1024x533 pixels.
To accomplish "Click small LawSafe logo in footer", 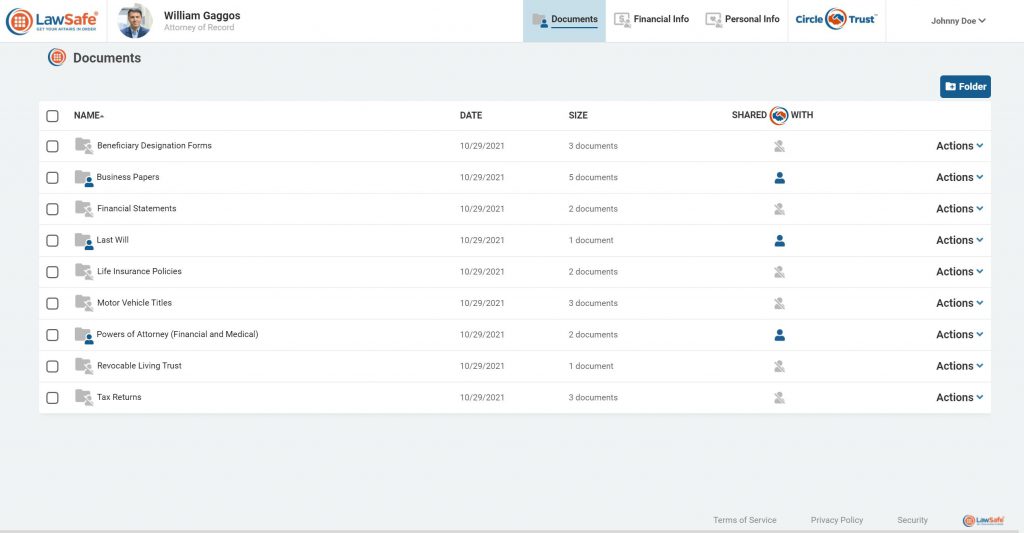I will pos(984,520).
